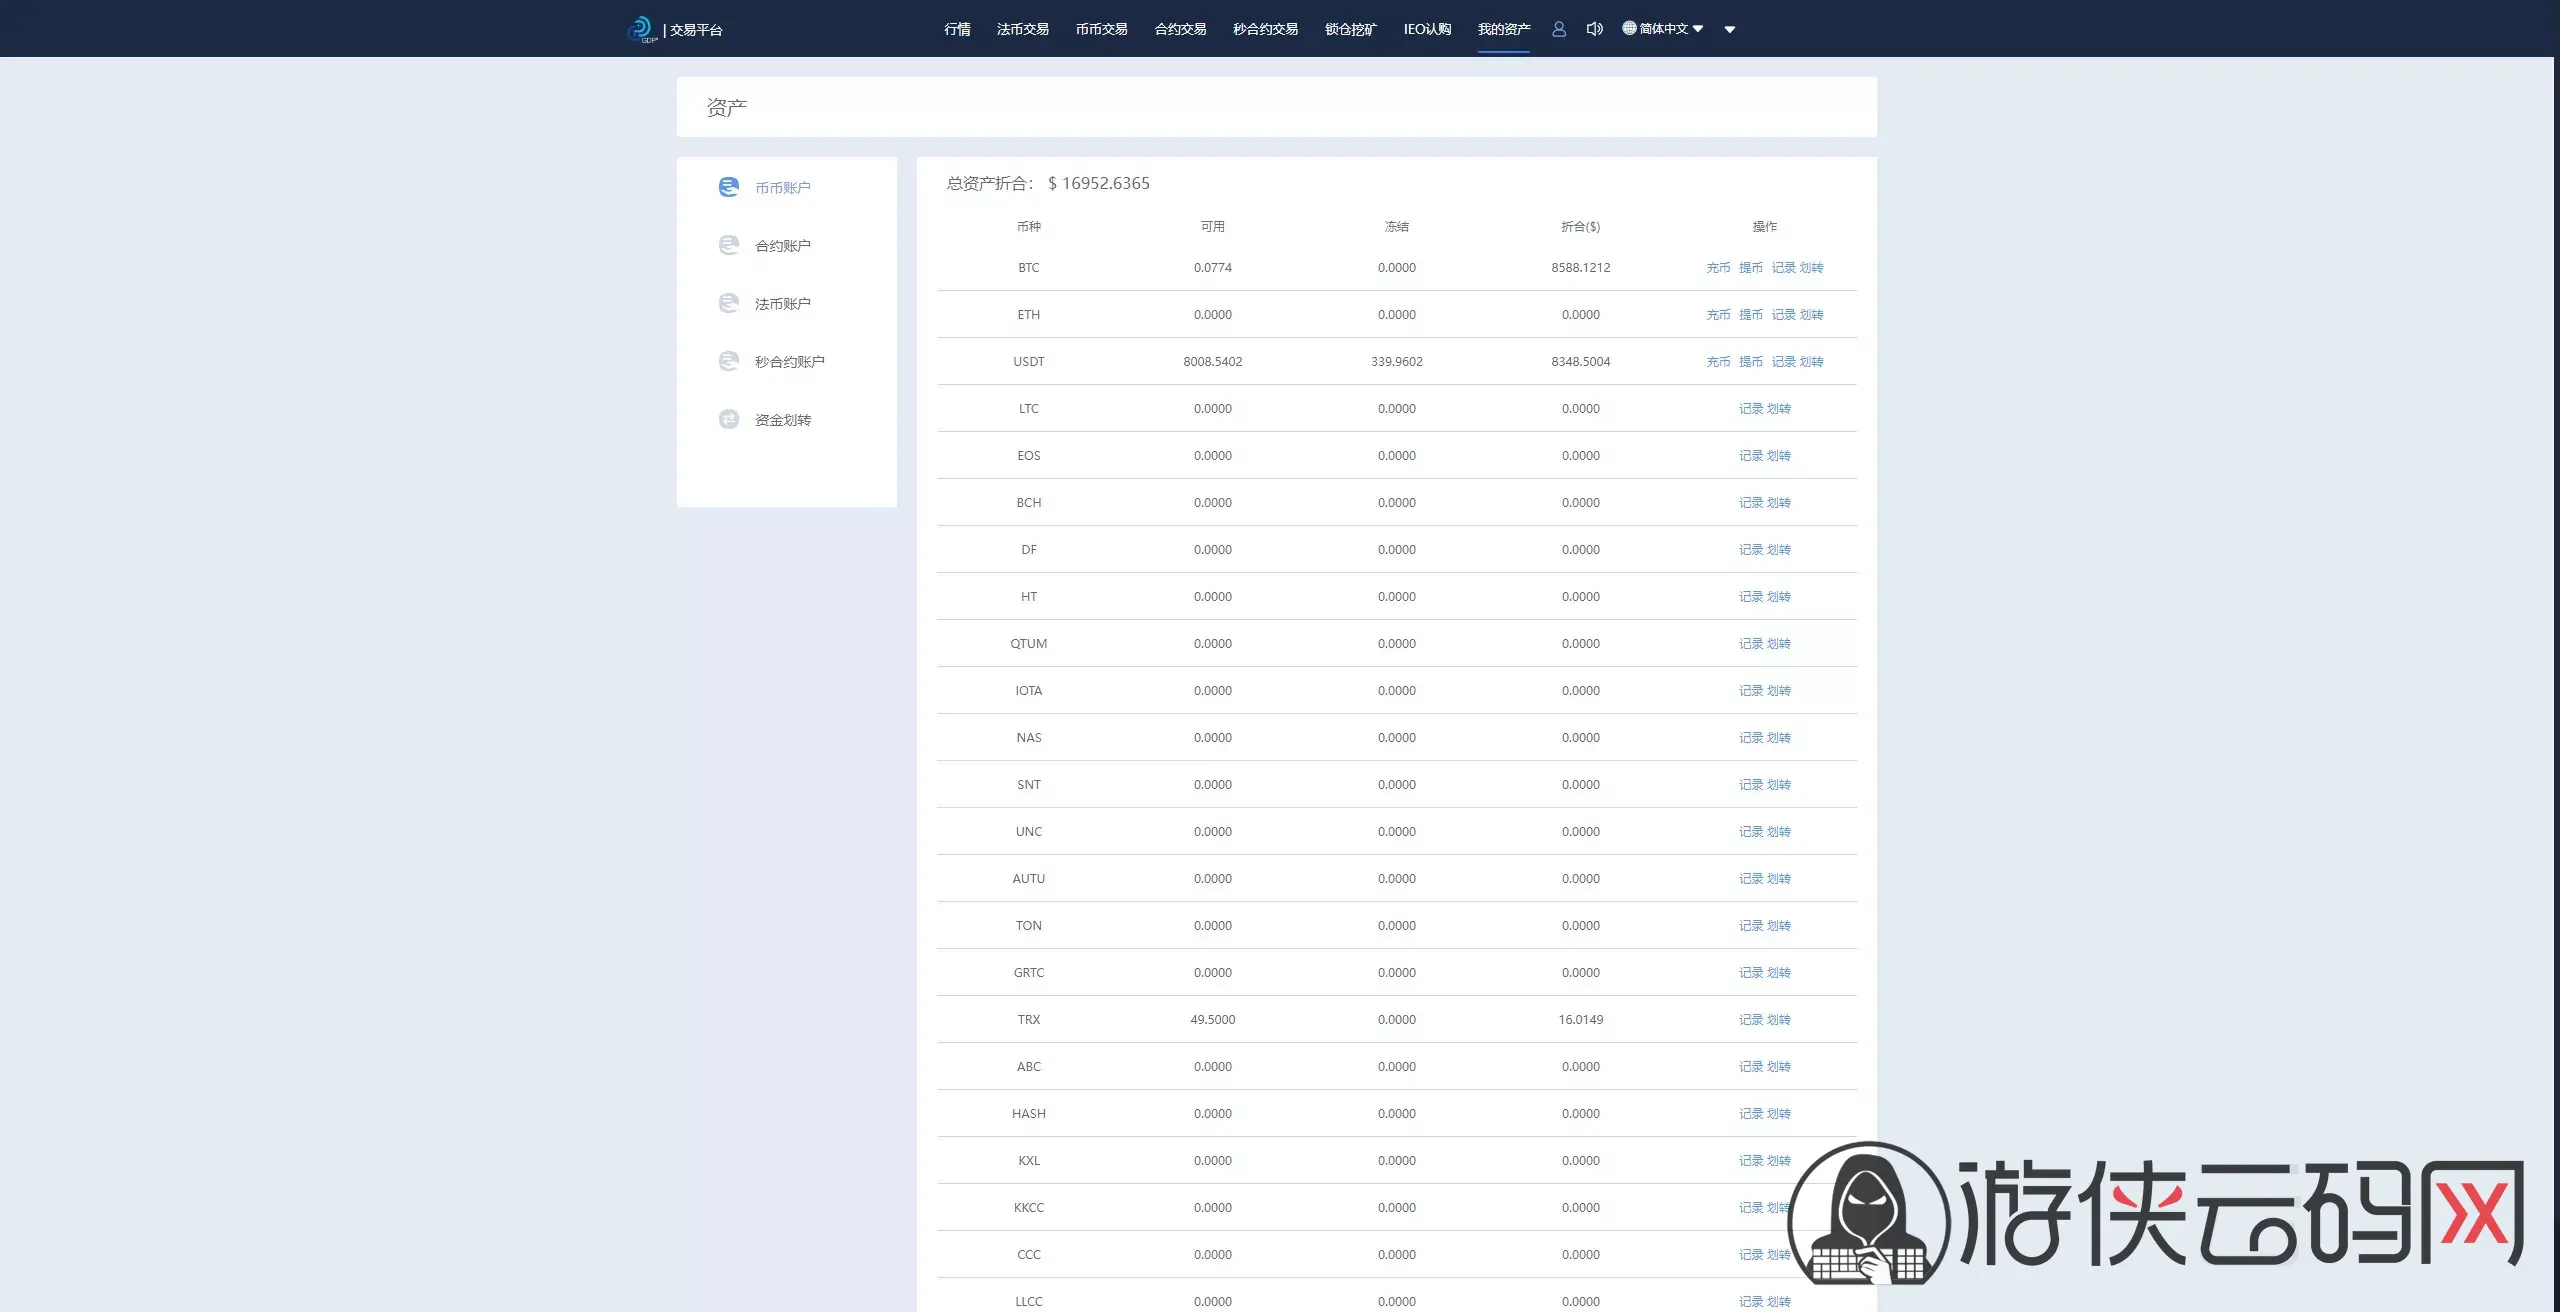Open 记录 link for ETH row
The width and height of the screenshot is (2560, 1312).
(1783, 314)
